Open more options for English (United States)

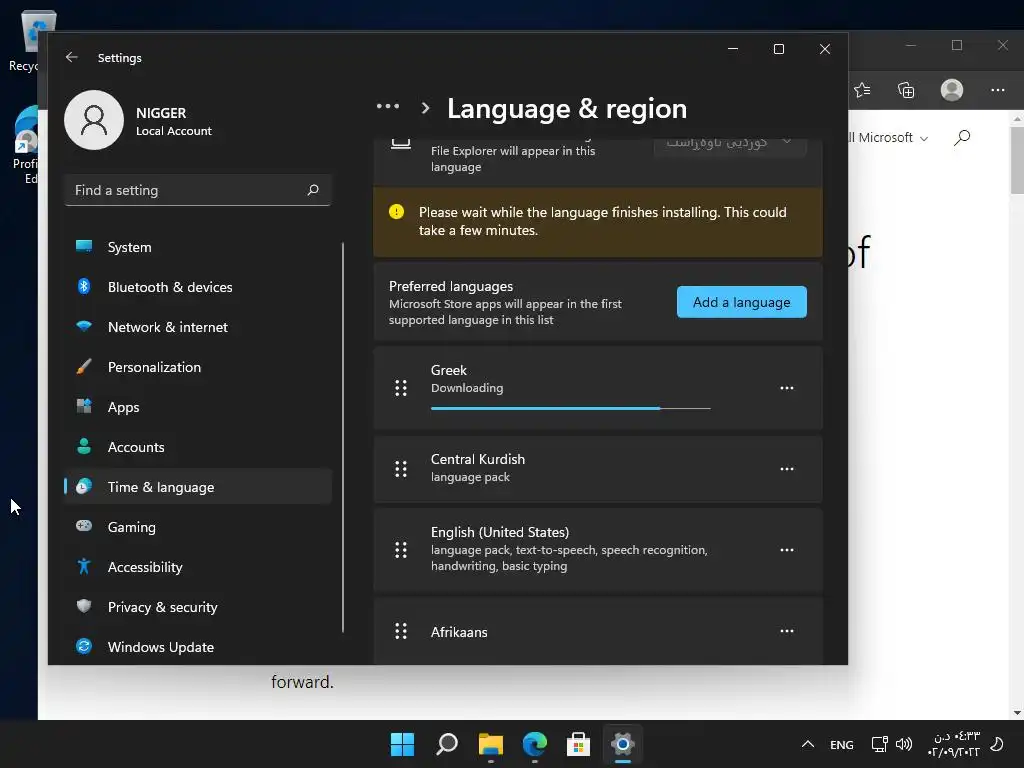pyautogui.click(x=787, y=550)
